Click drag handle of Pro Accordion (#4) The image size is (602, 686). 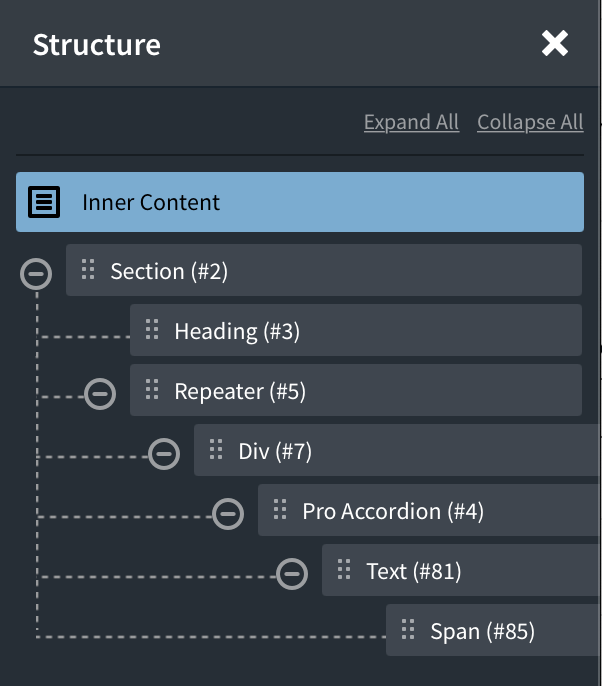280,510
